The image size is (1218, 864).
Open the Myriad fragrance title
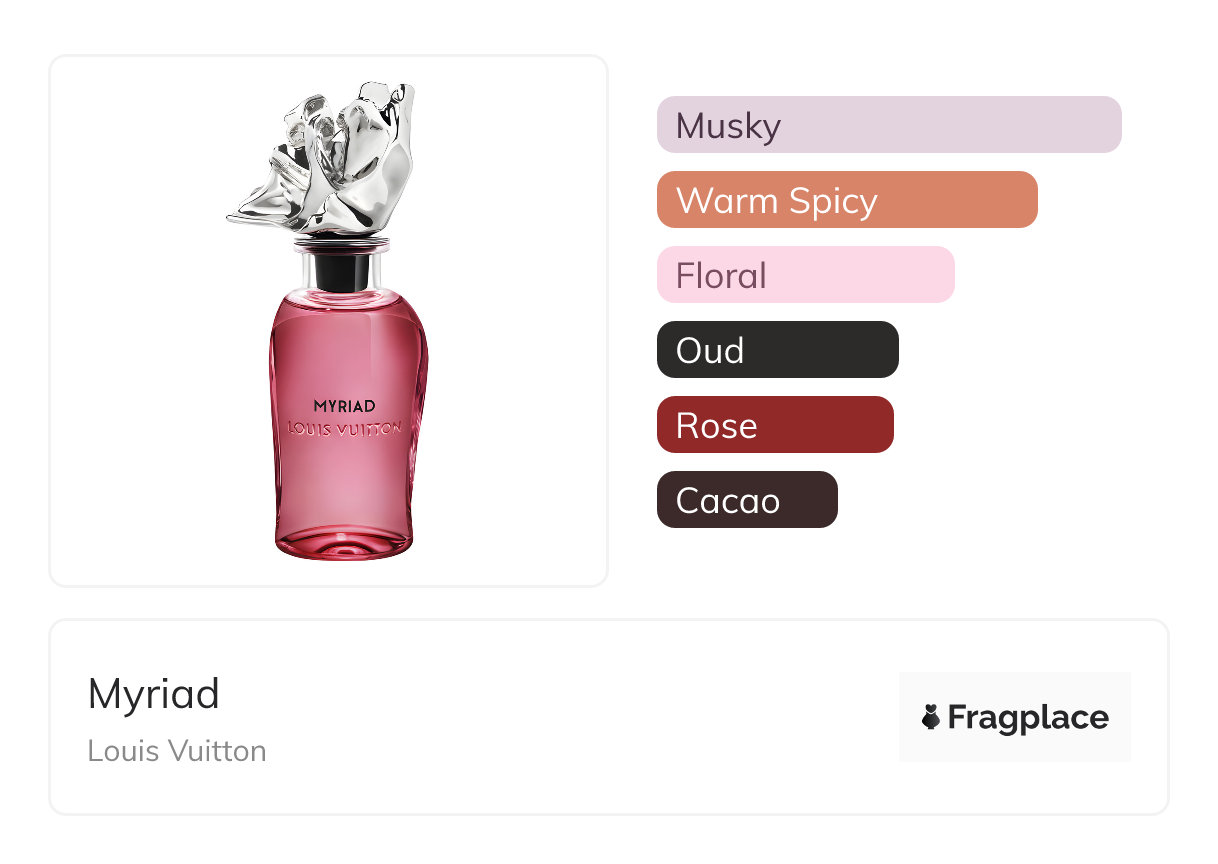(x=154, y=693)
